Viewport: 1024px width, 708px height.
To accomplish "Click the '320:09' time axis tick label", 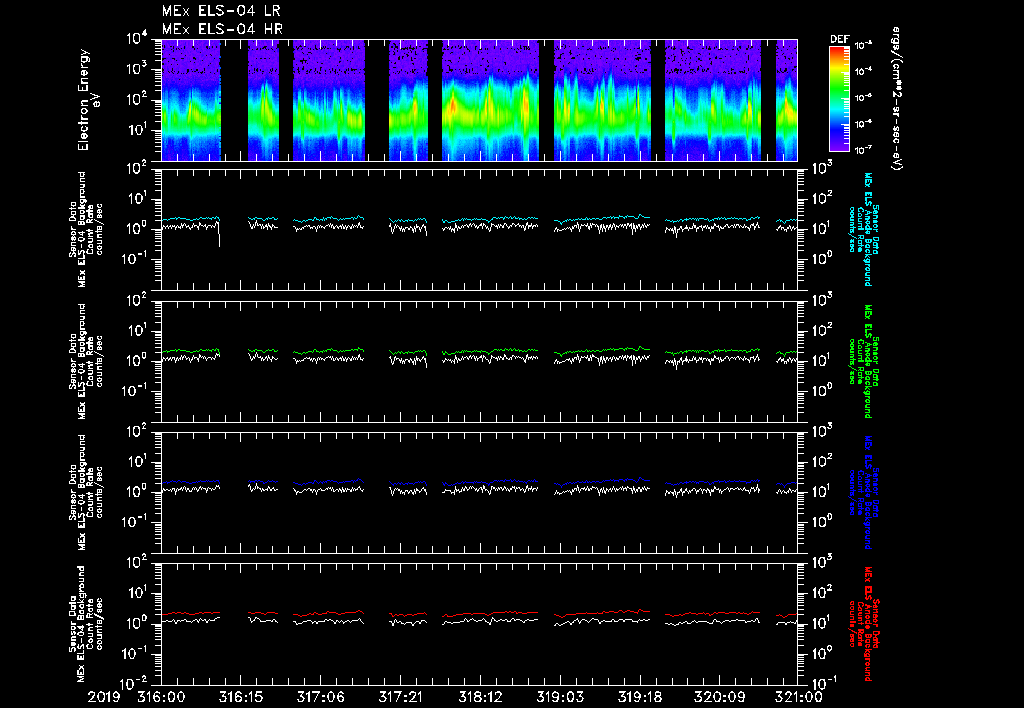I will (x=719, y=698).
